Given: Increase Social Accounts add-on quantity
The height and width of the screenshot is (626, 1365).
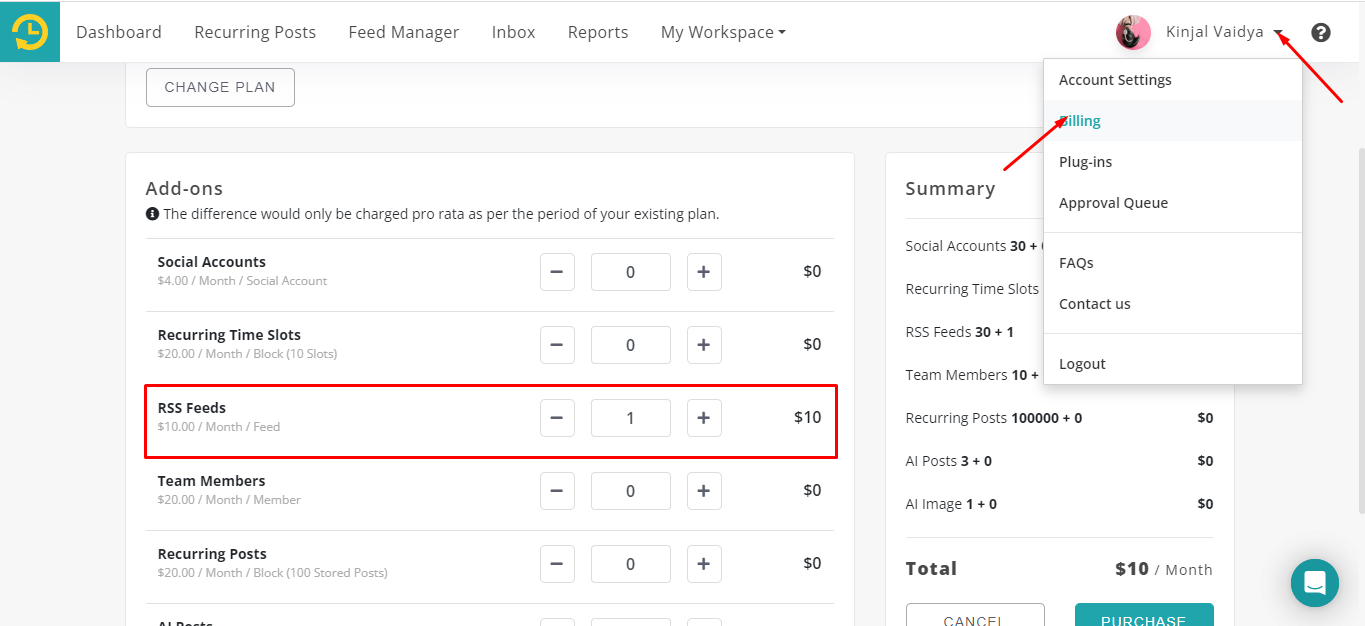Looking at the screenshot, I should 704,272.
